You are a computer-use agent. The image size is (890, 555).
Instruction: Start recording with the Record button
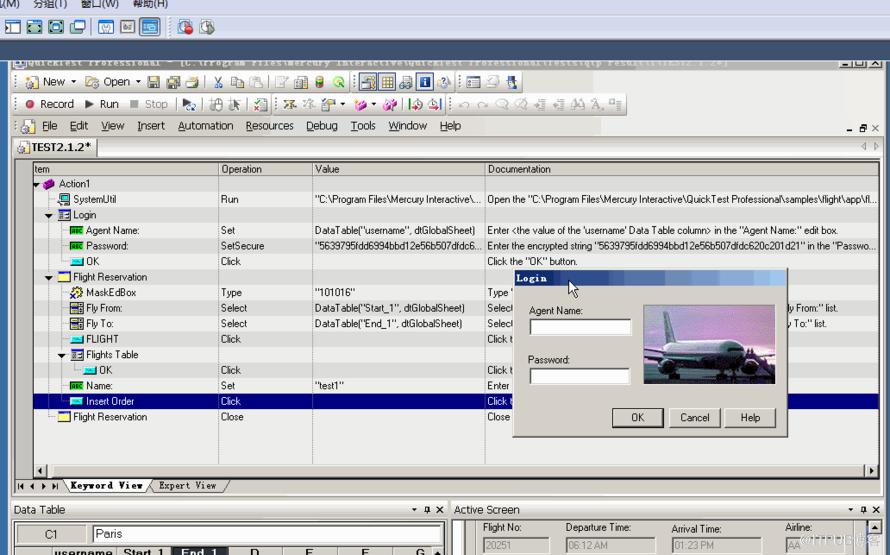tap(49, 104)
